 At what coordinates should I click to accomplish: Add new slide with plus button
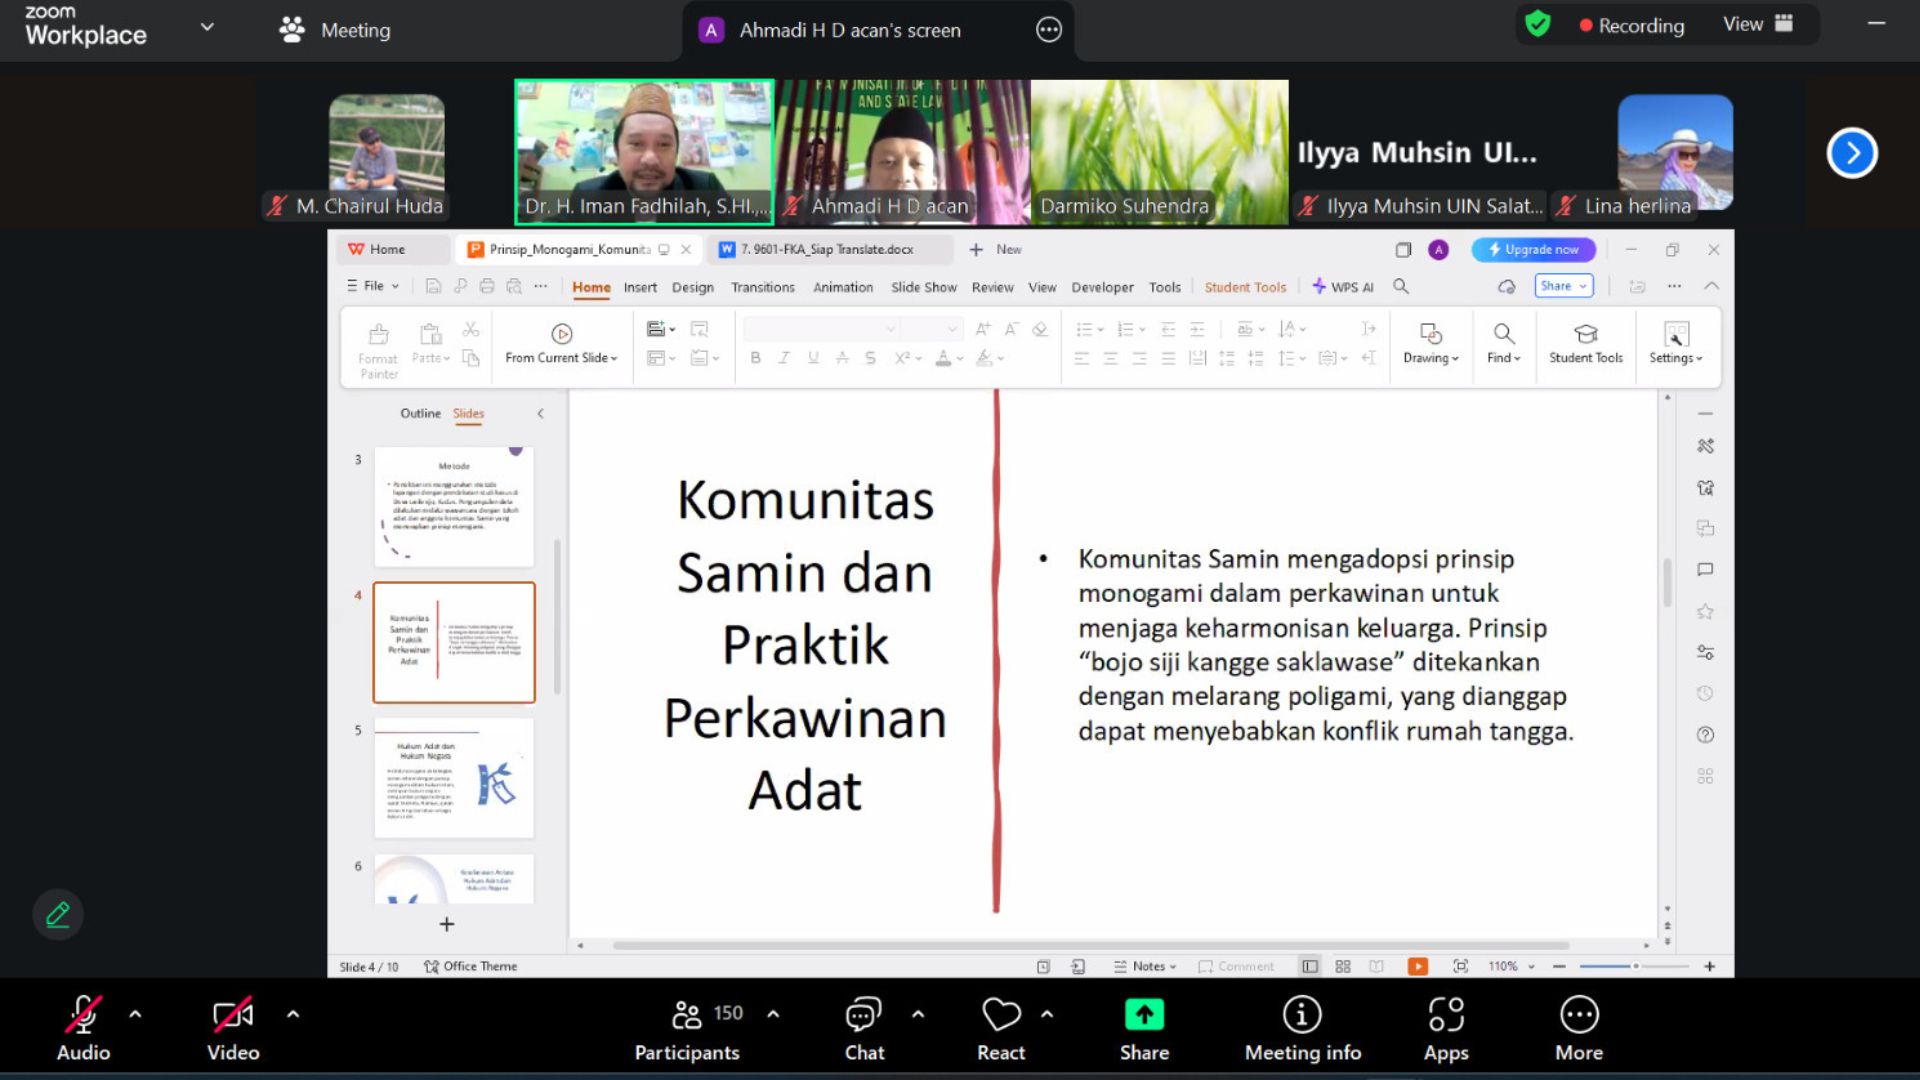tap(447, 924)
